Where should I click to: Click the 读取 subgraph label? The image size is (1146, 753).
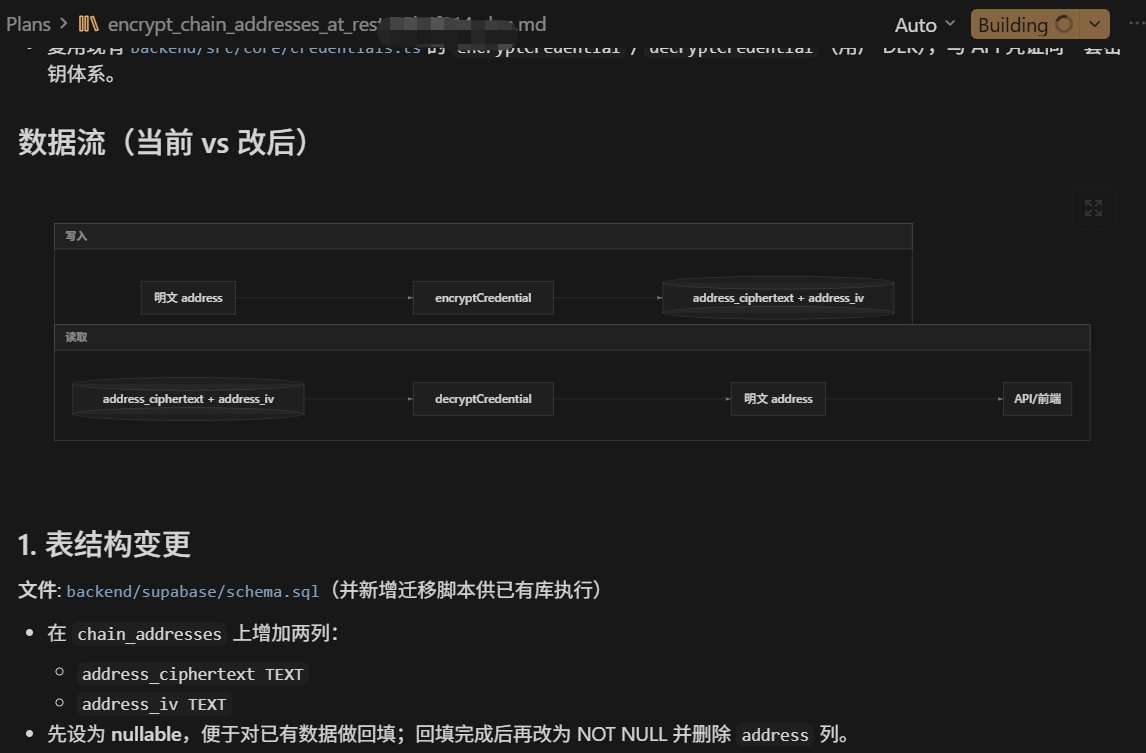tap(76, 337)
